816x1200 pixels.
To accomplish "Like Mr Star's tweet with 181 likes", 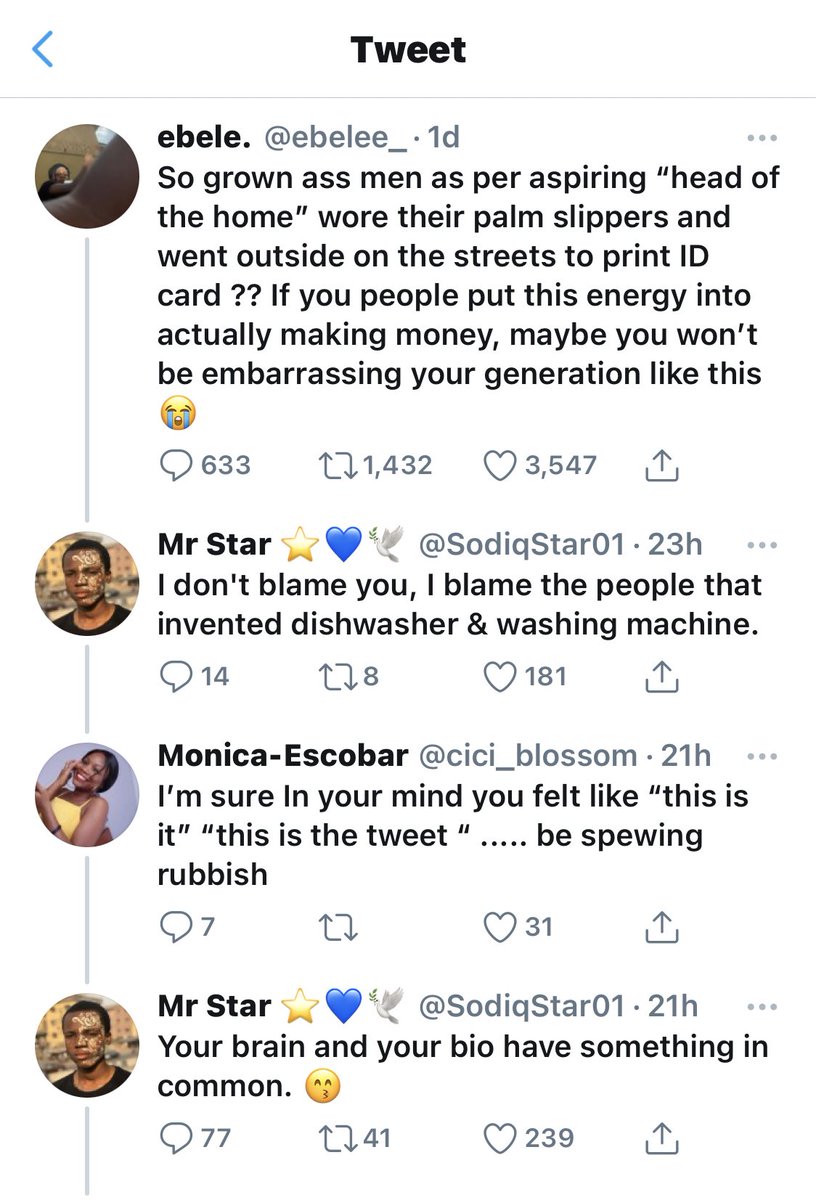I will tap(499, 677).
